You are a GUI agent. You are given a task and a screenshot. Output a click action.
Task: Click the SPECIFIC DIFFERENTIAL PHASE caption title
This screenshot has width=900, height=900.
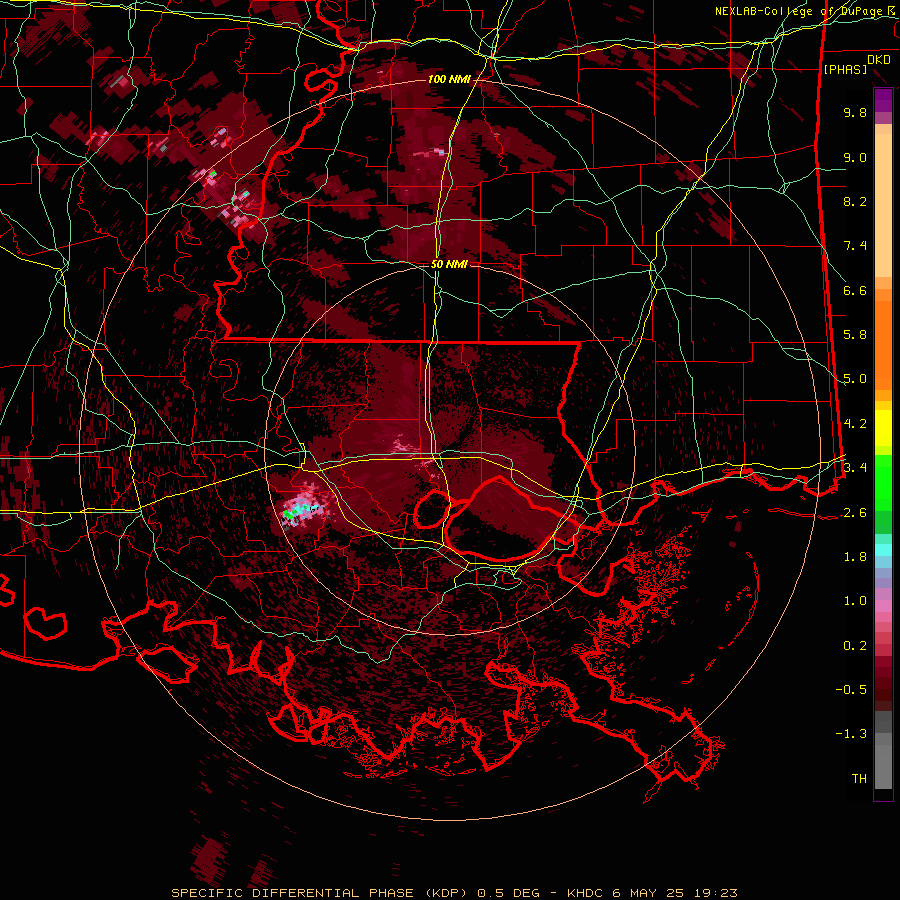coord(293,893)
